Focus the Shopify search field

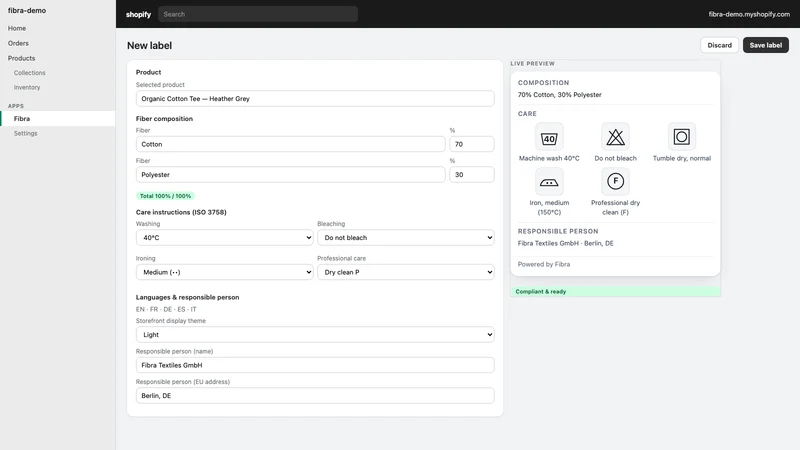258,14
